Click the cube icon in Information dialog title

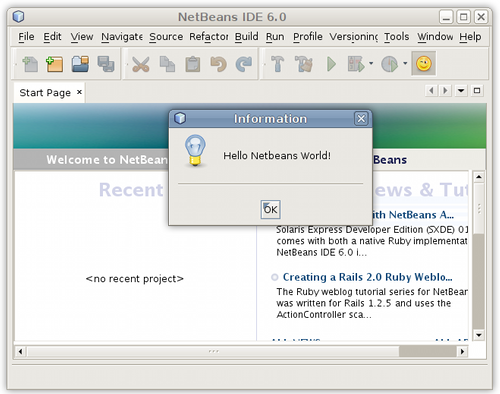click(x=180, y=118)
